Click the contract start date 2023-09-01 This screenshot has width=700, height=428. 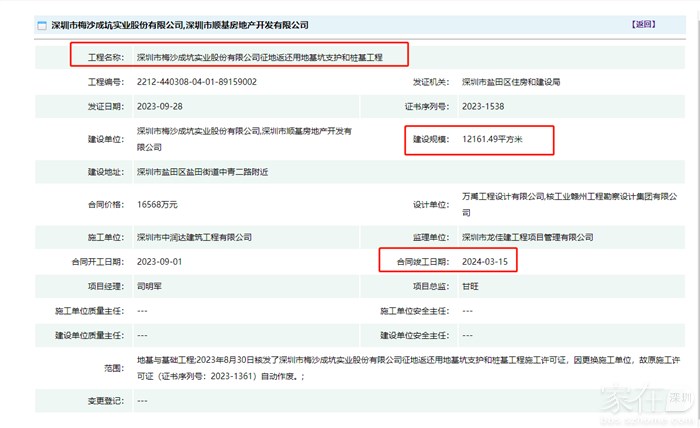(x=160, y=261)
